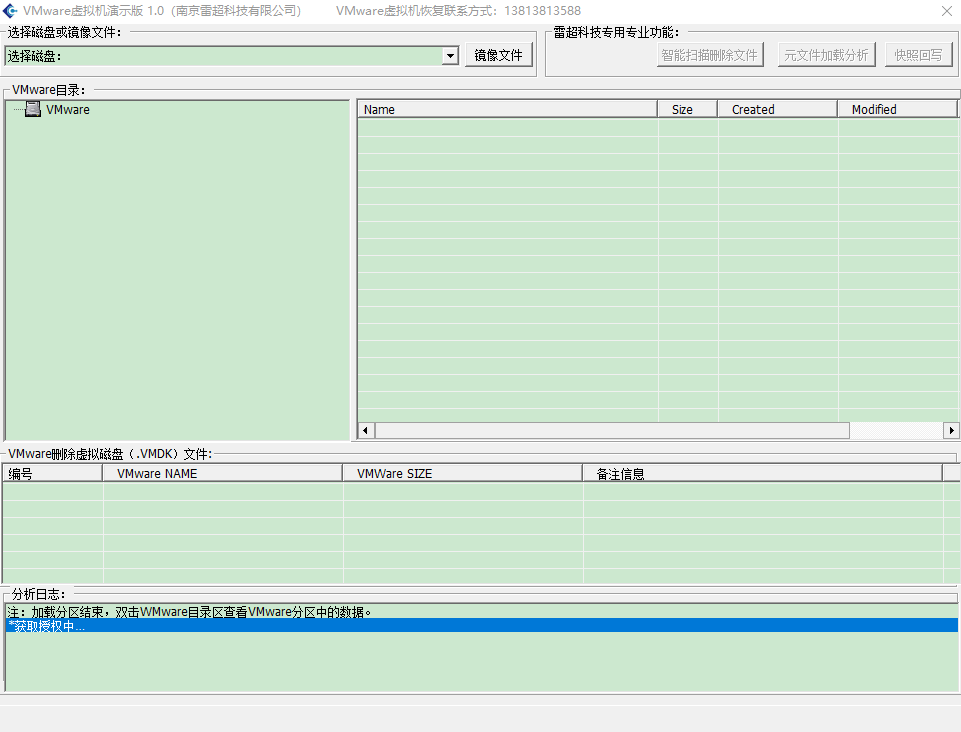Select log line 注：加载分区结束
Image resolution: width=961 pixels, height=732 pixels.
(482, 612)
